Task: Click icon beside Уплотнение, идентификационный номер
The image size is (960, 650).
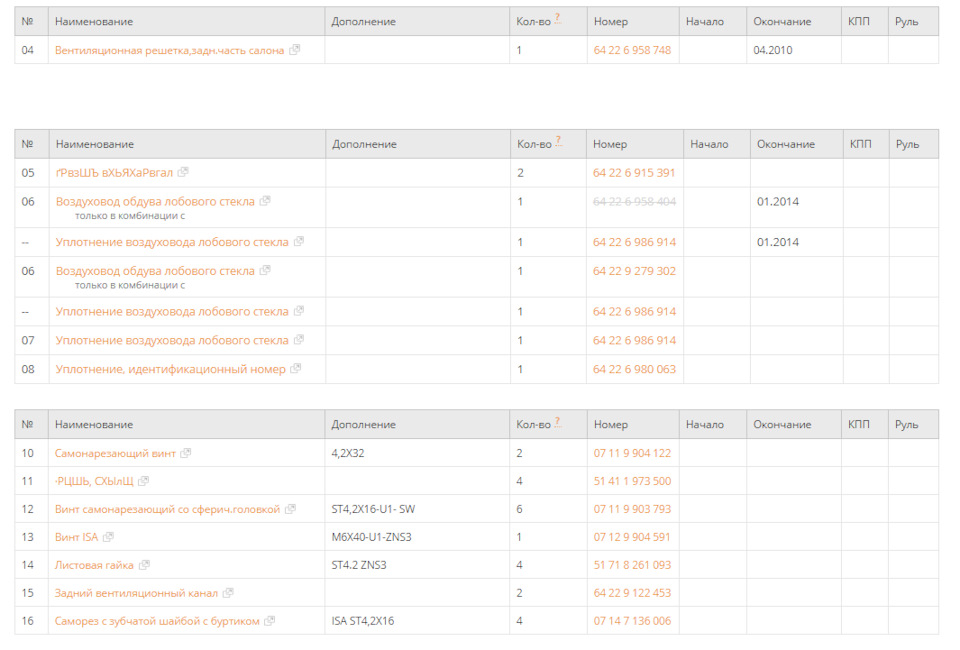Action: pos(296,369)
